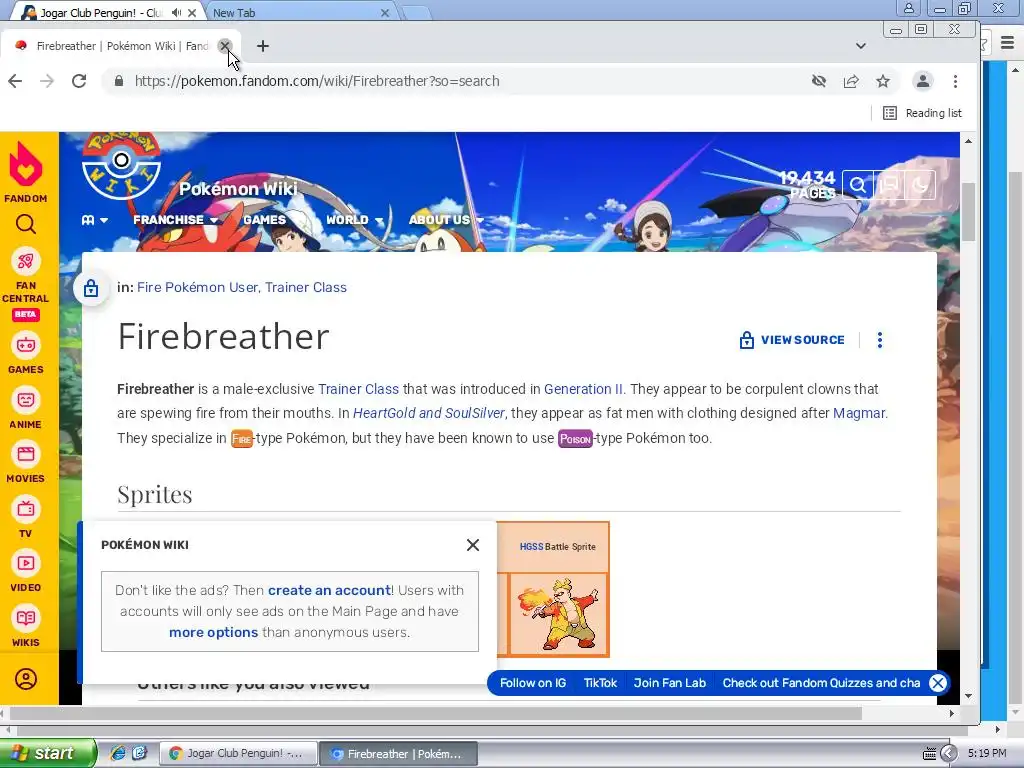The width and height of the screenshot is (1024, 768).
Task: View site information lock icon in address bar
Action: (x=118, y=81)
